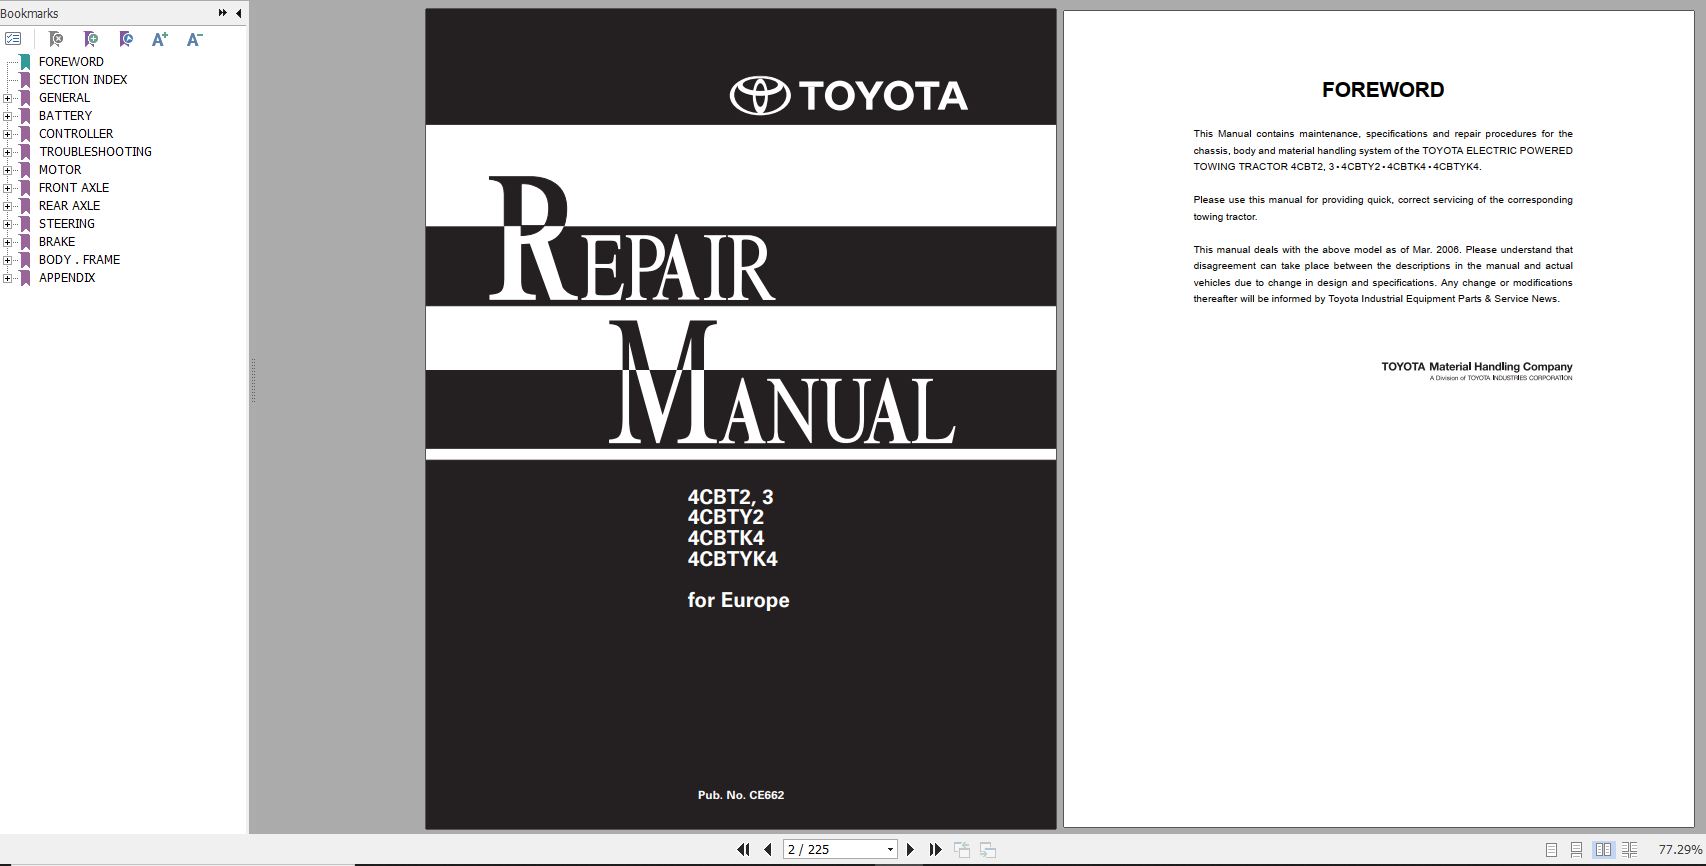The height and width of the screenshot is (866, 1706).
Task: Click the bookmarks panel divider handle
Action: click(x=253, y=380)
